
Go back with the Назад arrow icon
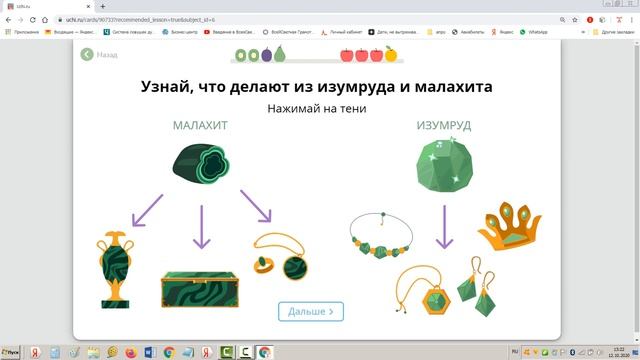[x=87, y=54]
